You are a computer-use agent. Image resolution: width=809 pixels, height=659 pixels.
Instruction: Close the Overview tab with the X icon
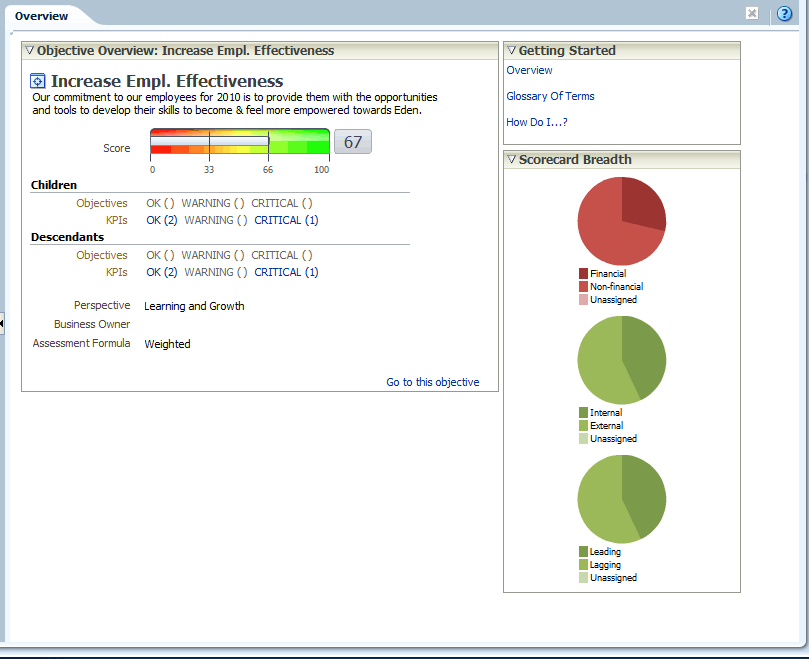[752, 13]
